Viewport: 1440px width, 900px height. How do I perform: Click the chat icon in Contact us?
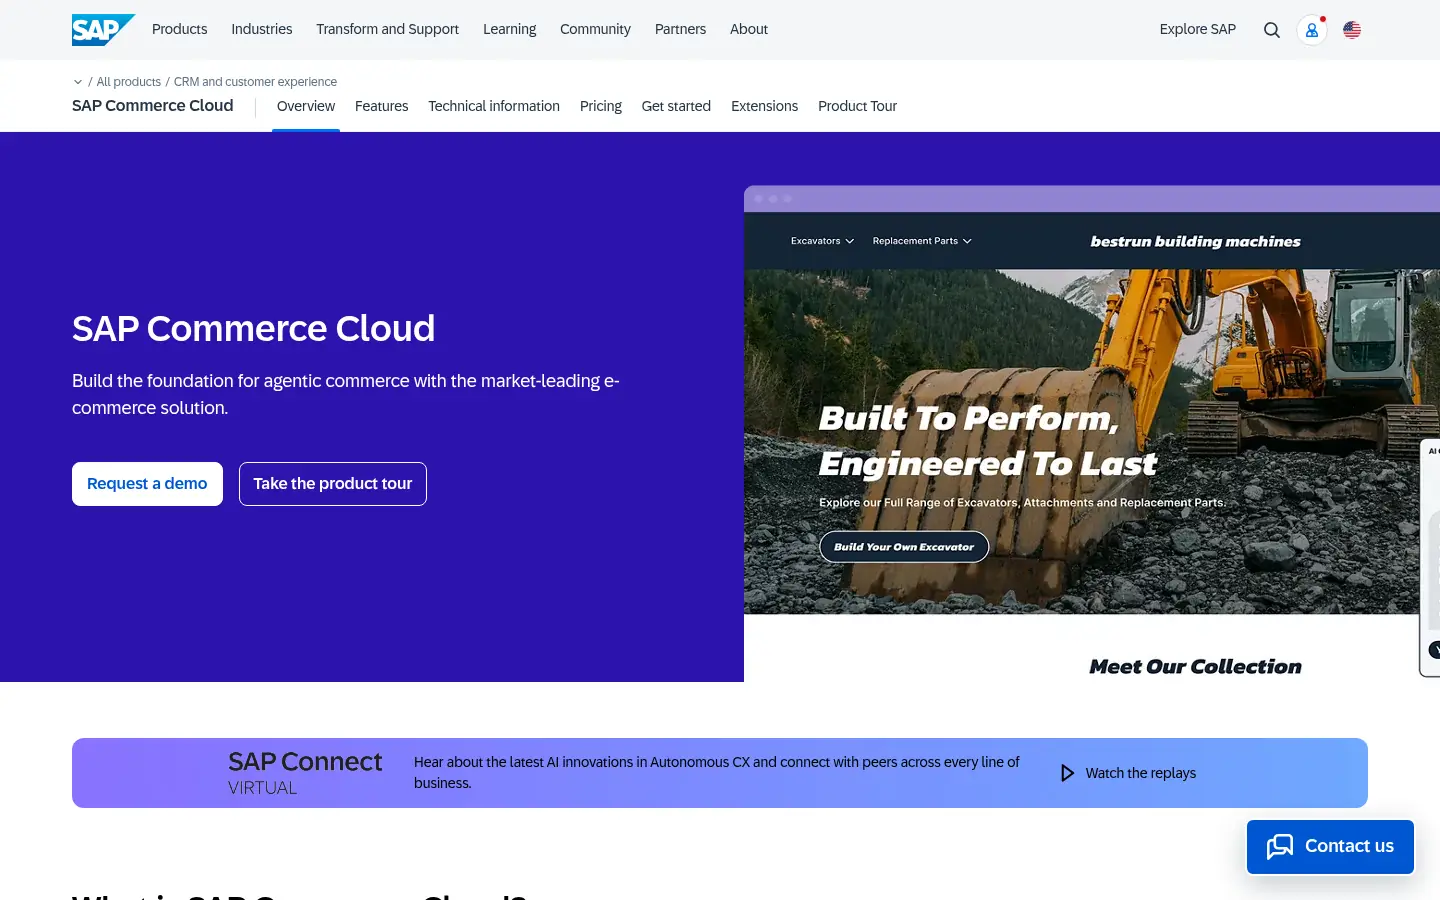click(1280, 846)
